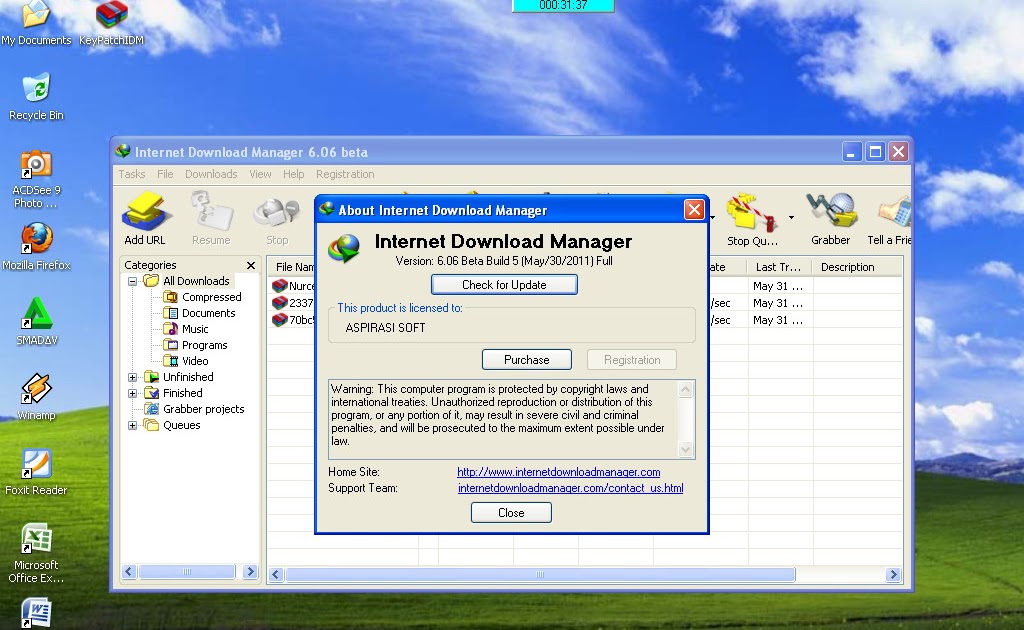Select the Microsoft Word desktop shortcut
Screen dimensions: 1024x630
36,614
